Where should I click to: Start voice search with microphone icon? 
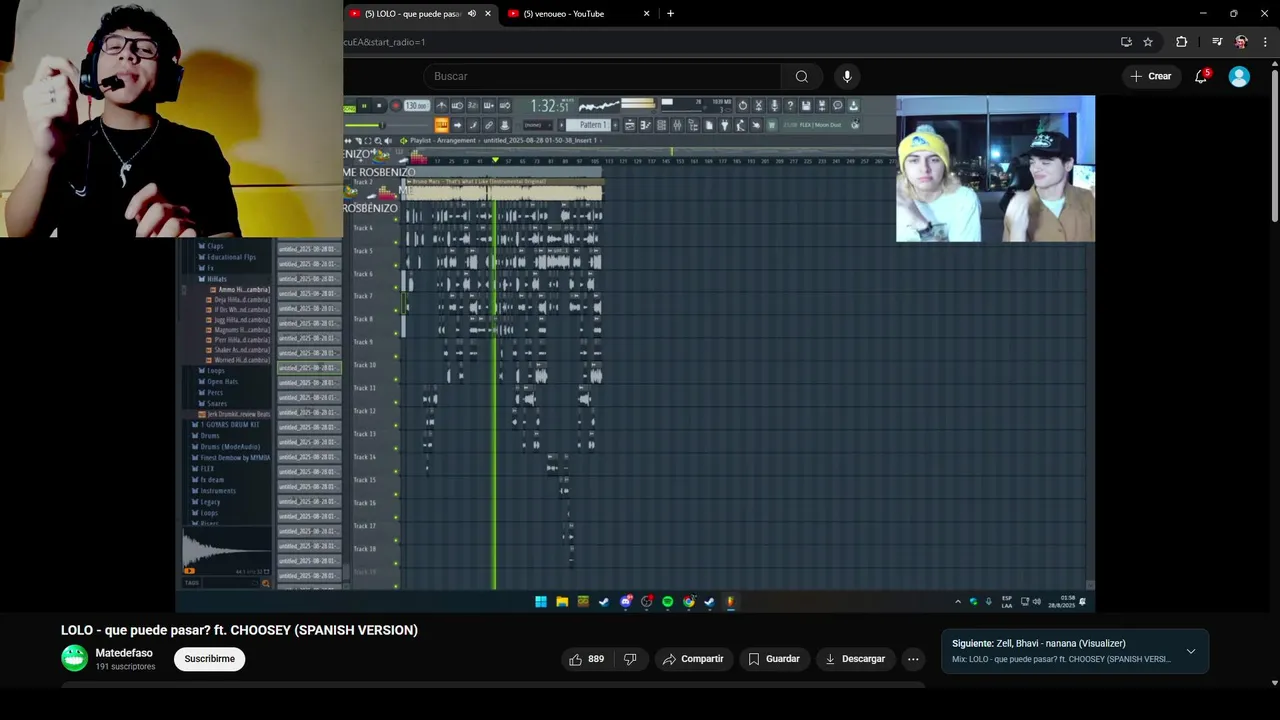point(847,76)
